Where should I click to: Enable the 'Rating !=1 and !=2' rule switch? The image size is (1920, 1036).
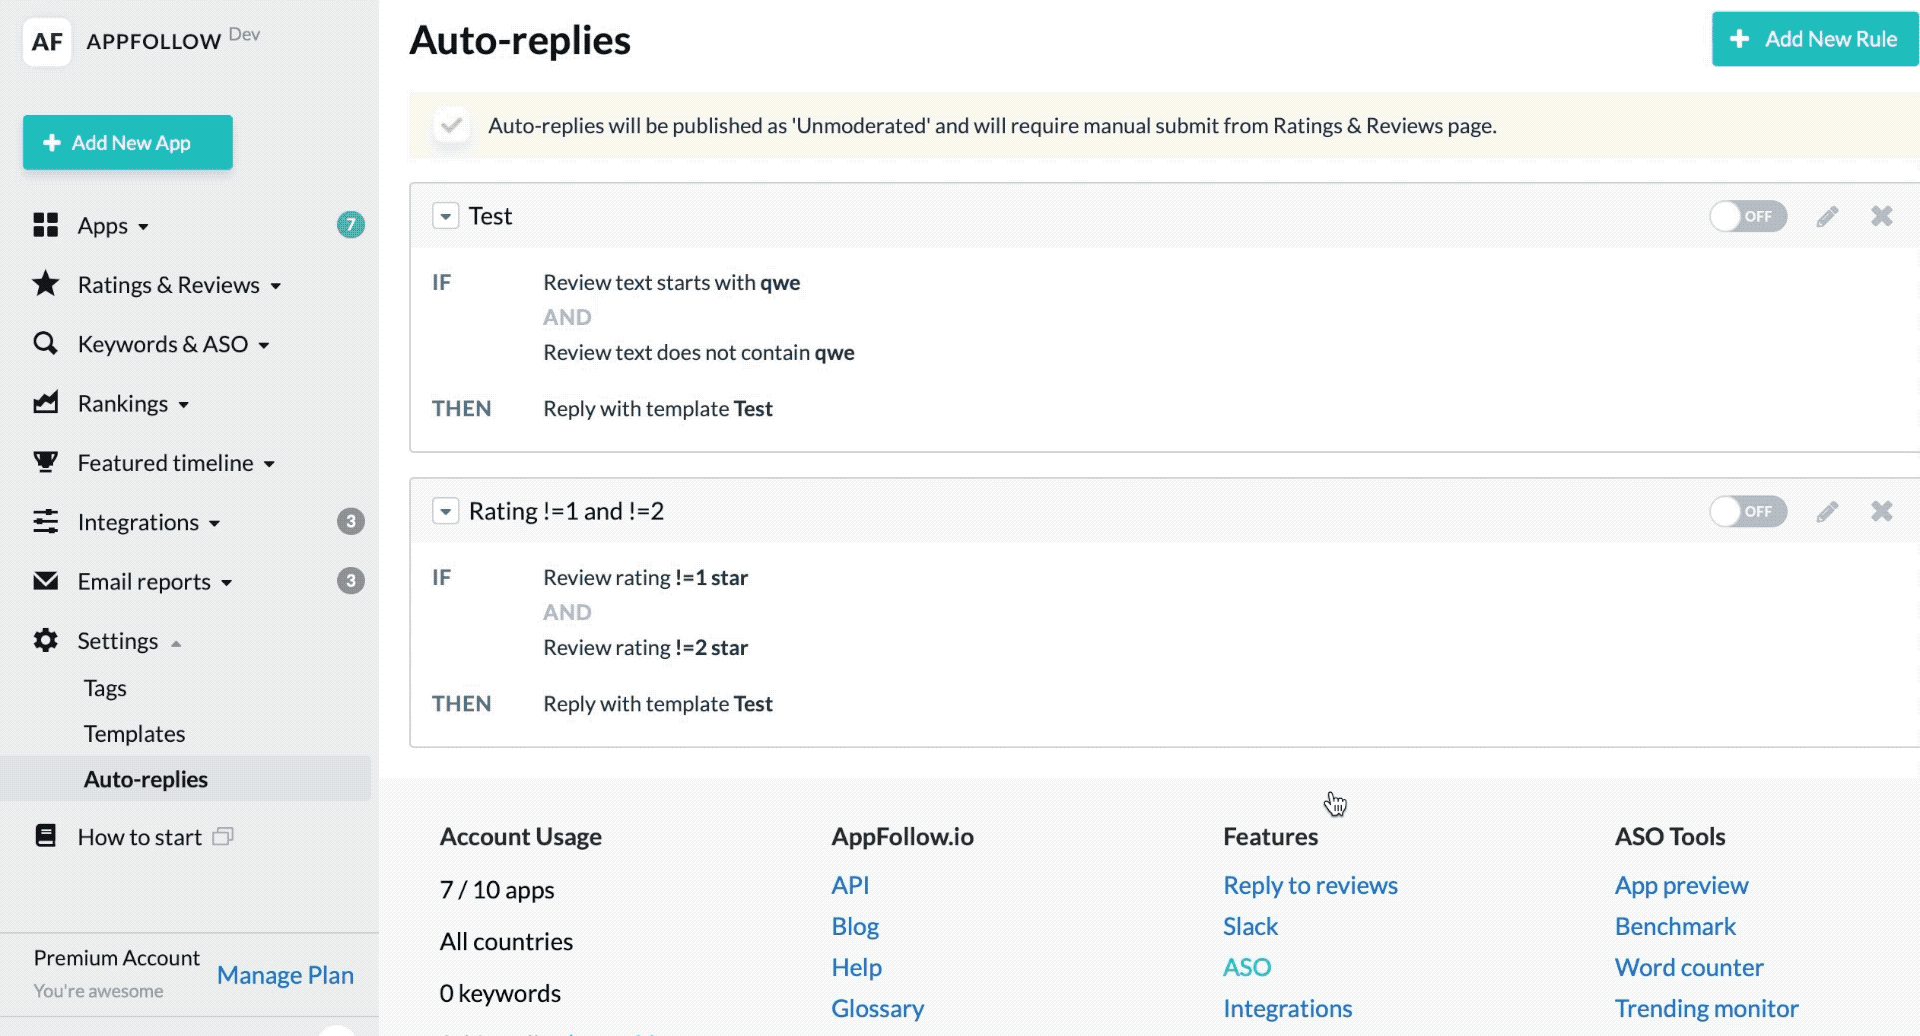pyautogui.click(x=1747, y=511)
